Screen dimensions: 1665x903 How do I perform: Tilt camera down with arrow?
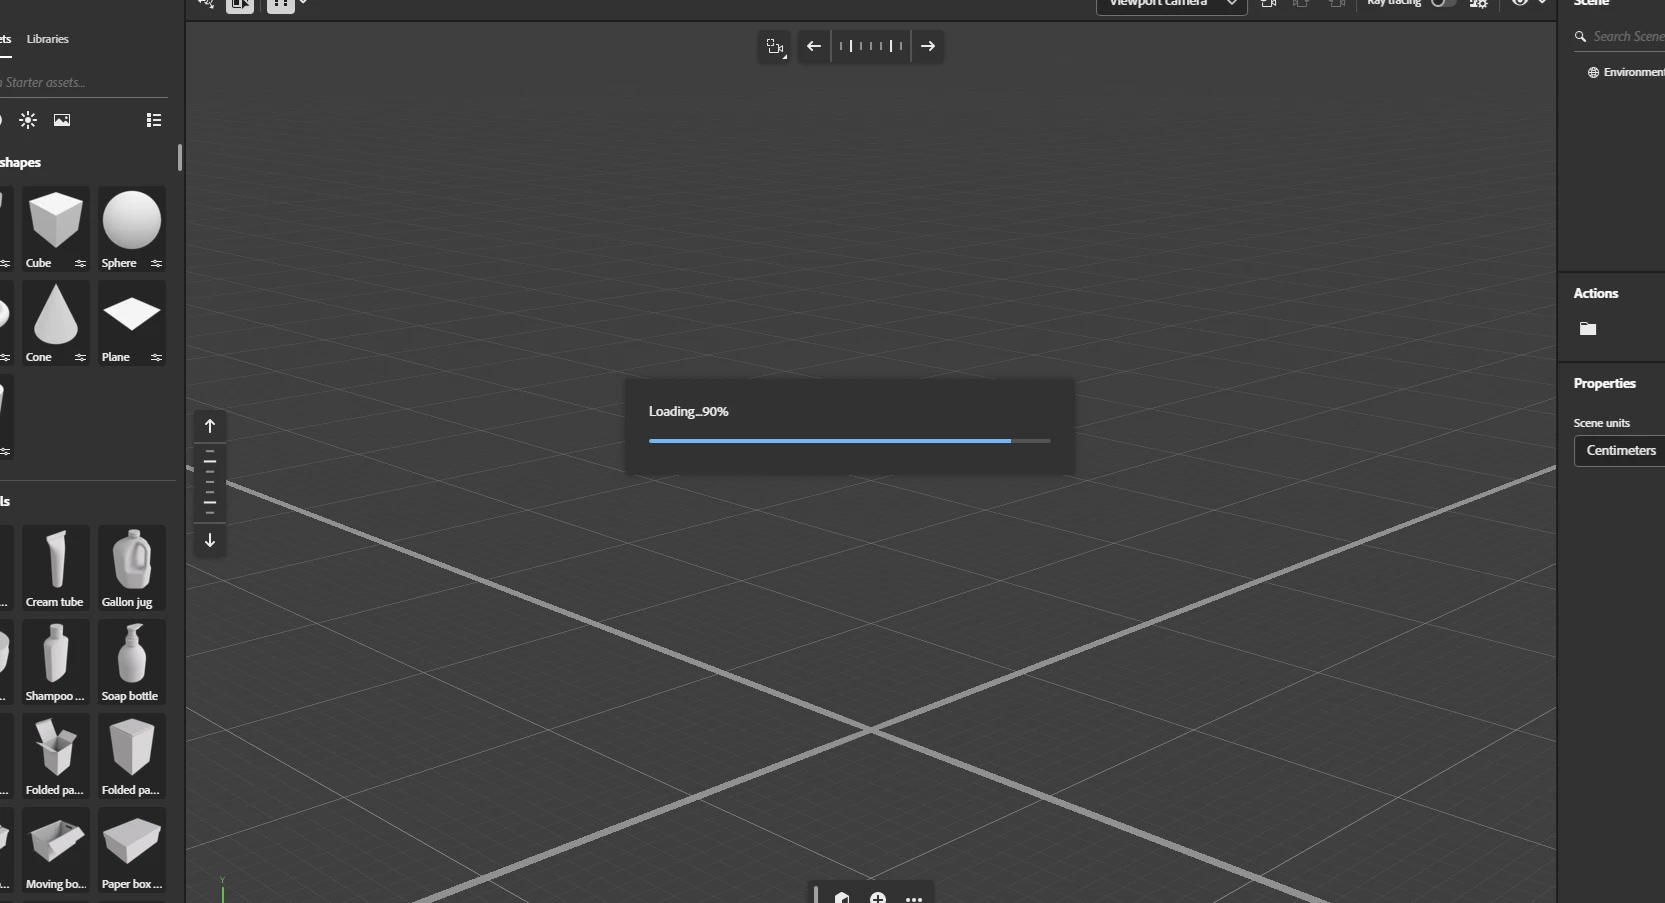pyautogui.click(x=210, y=540)
